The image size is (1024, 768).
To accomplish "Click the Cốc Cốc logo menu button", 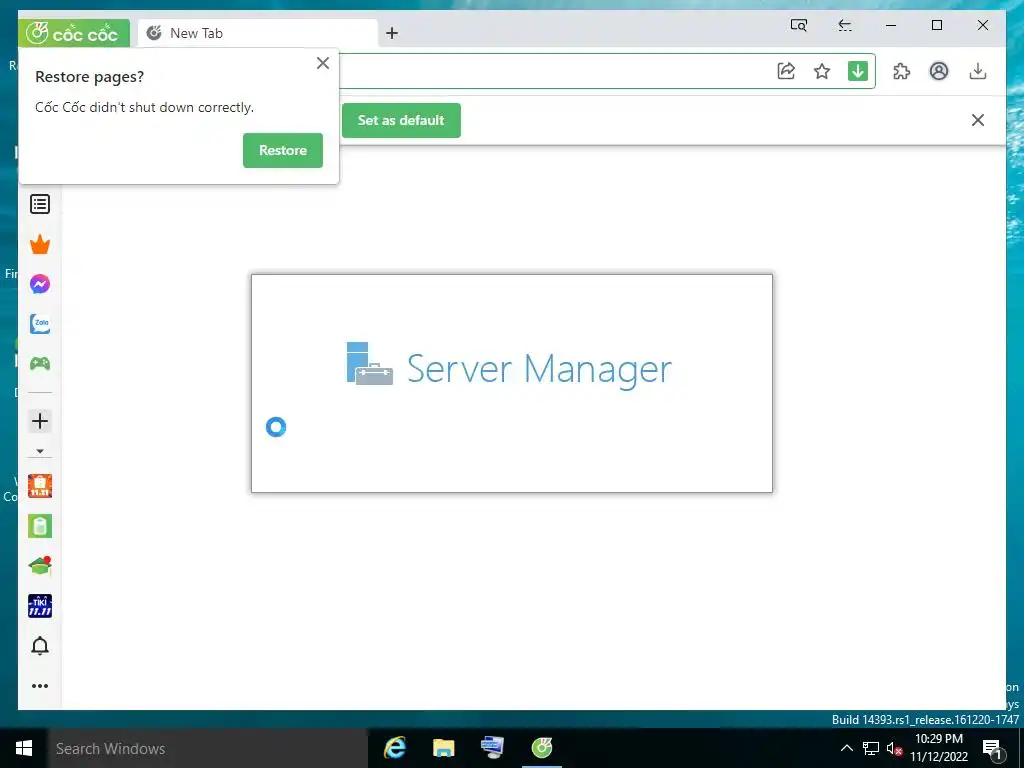I will 74,33.
